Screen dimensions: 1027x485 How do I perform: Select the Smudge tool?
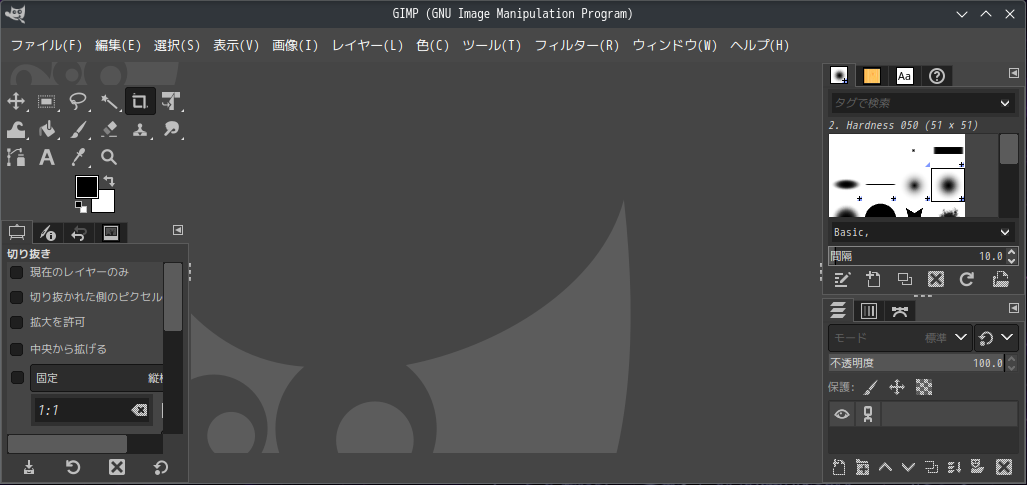point(171,129)
